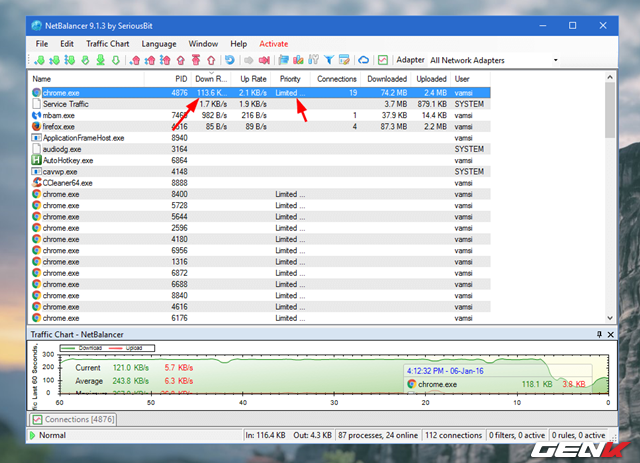
Task: Select the Connections [4876] tab
Action: [74, 419]
